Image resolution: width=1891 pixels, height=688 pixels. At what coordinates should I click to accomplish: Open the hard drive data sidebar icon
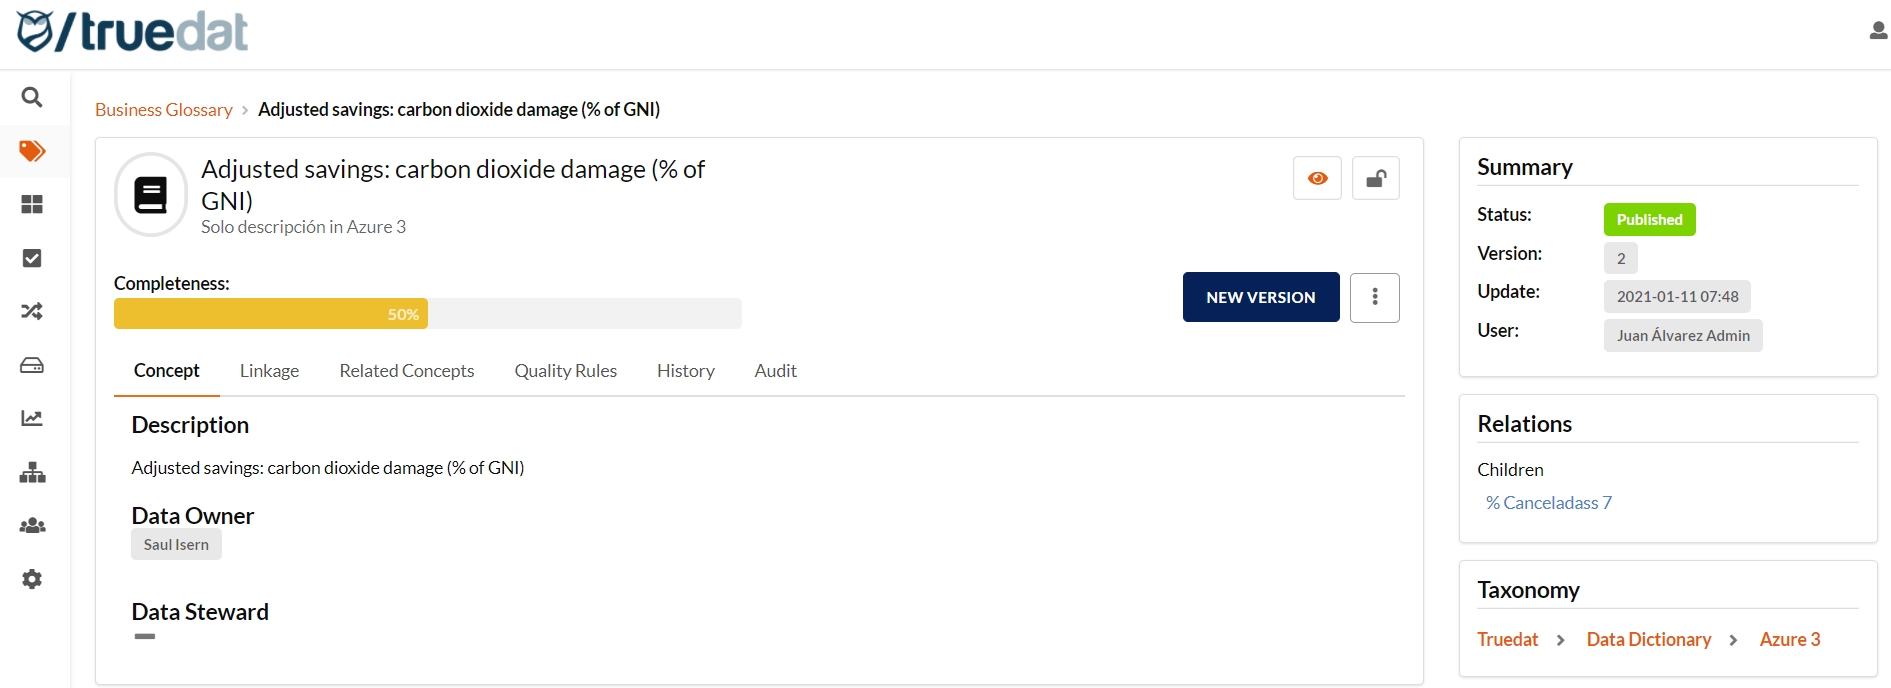[x=32, y=365]
